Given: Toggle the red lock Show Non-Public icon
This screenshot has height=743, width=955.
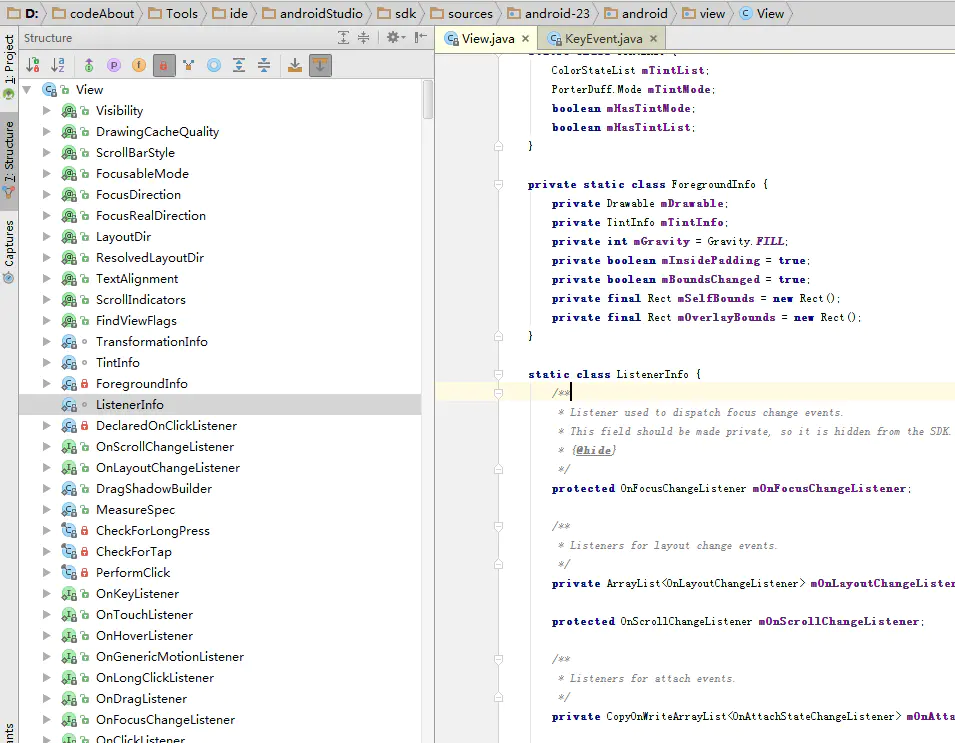Looking at the screenshot, I should [x=165, y=63].
